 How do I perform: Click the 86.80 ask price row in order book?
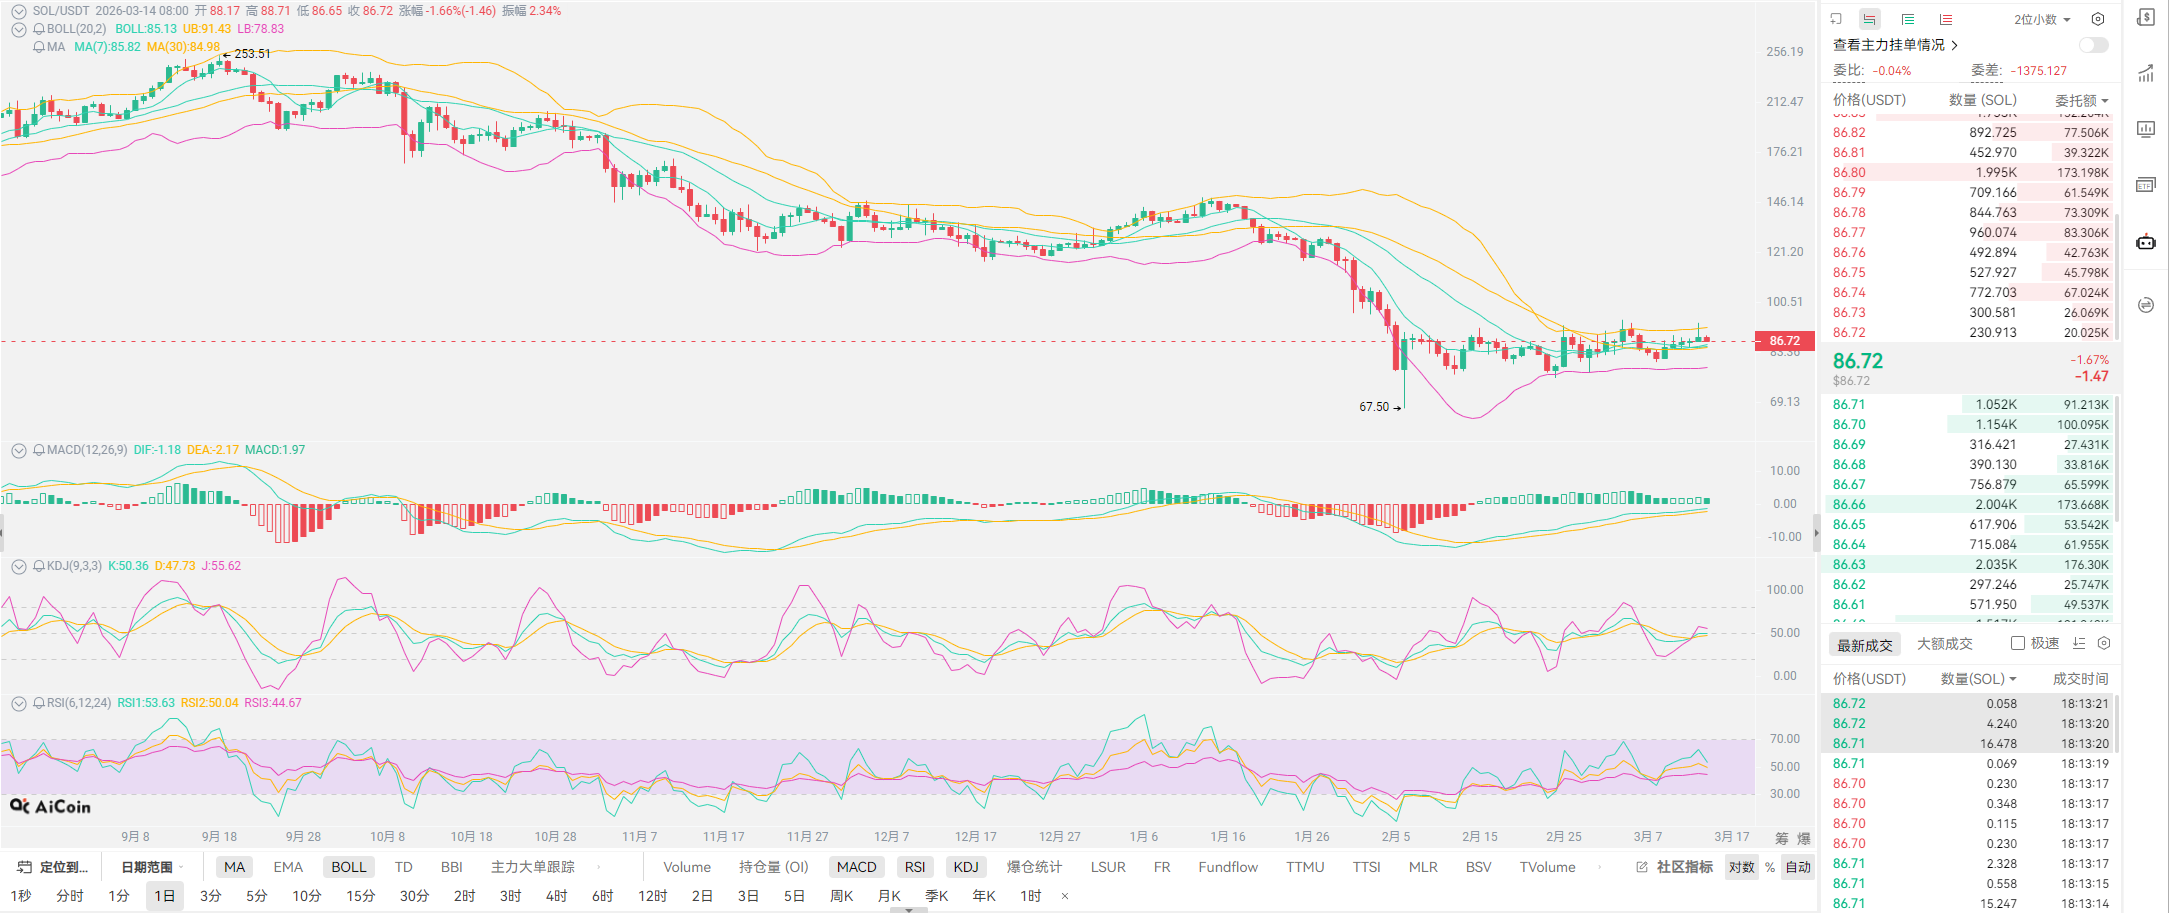tap(1849, 172)
